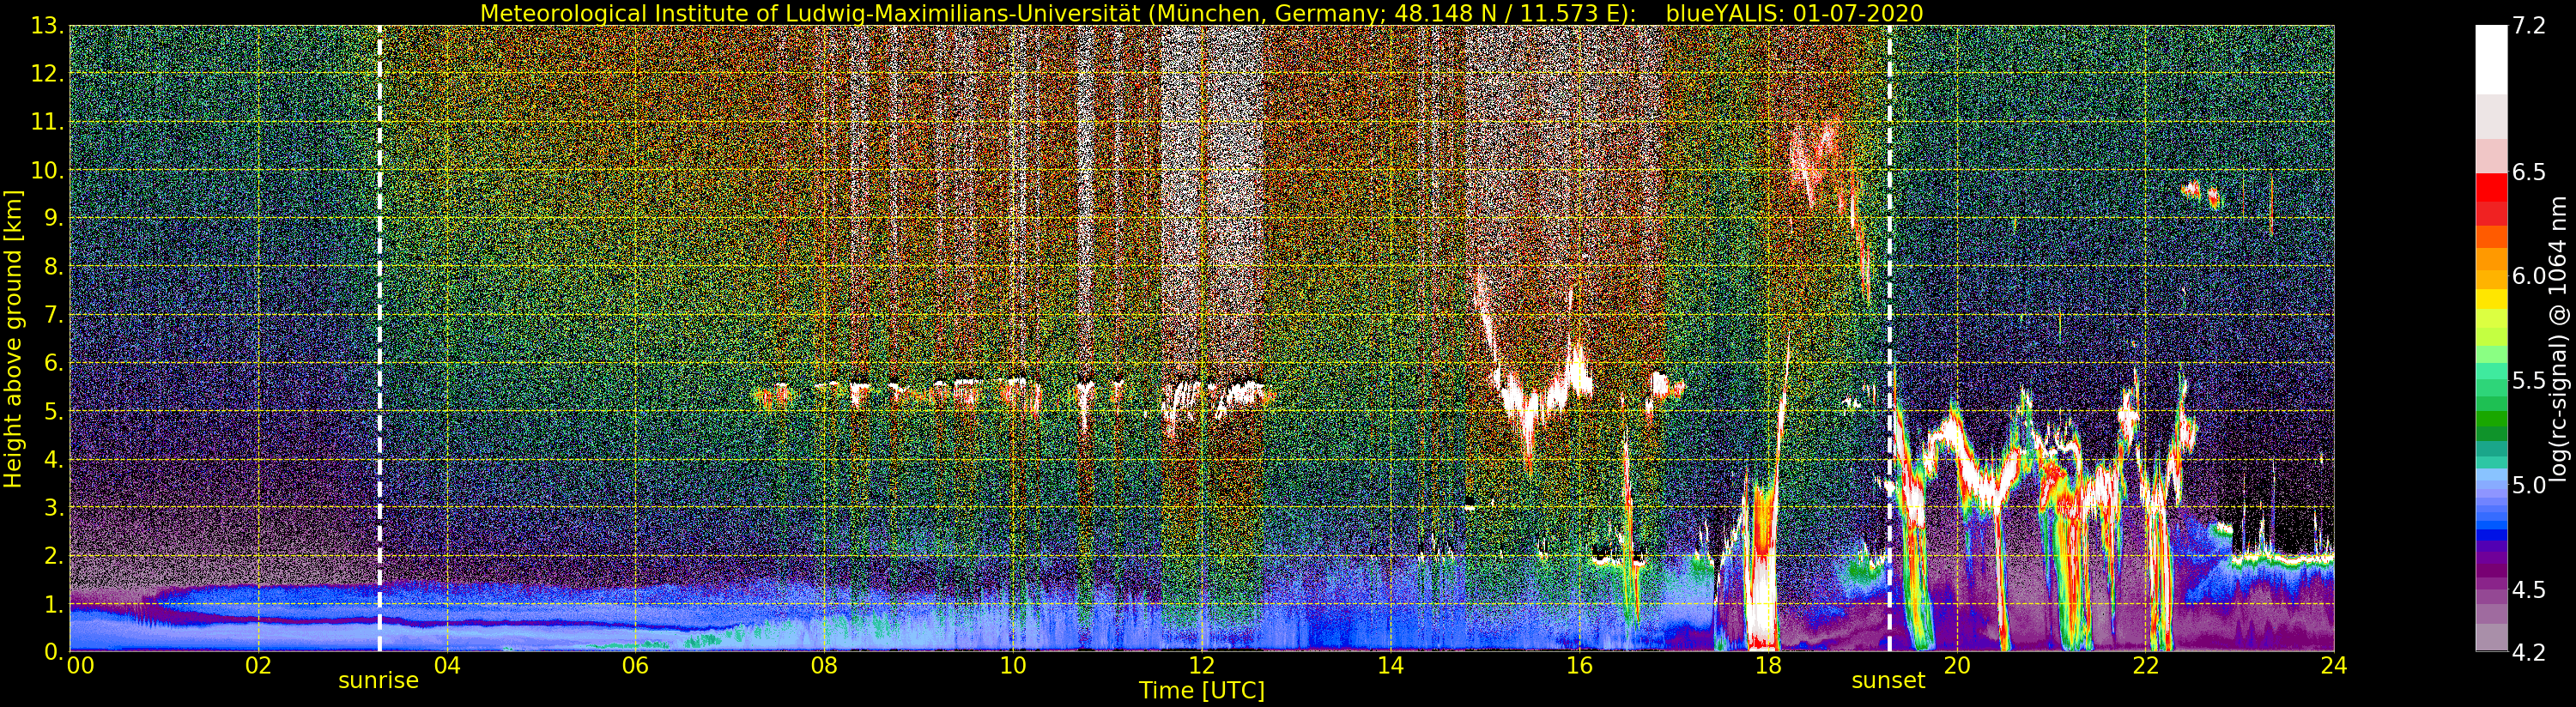Screen dimensions: 2576x707
Task: Click the height tick label '6.'
Action: tap(54, 363)
